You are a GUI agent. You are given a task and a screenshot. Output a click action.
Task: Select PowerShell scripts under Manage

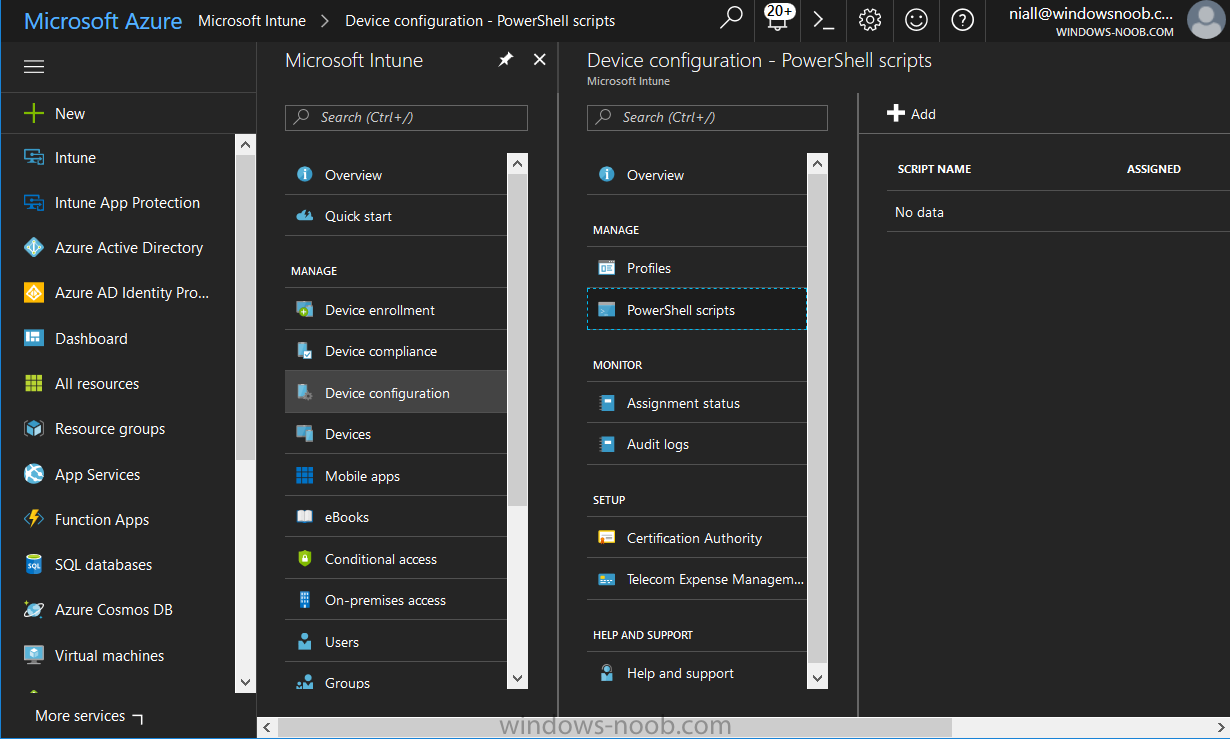(696, 310)
